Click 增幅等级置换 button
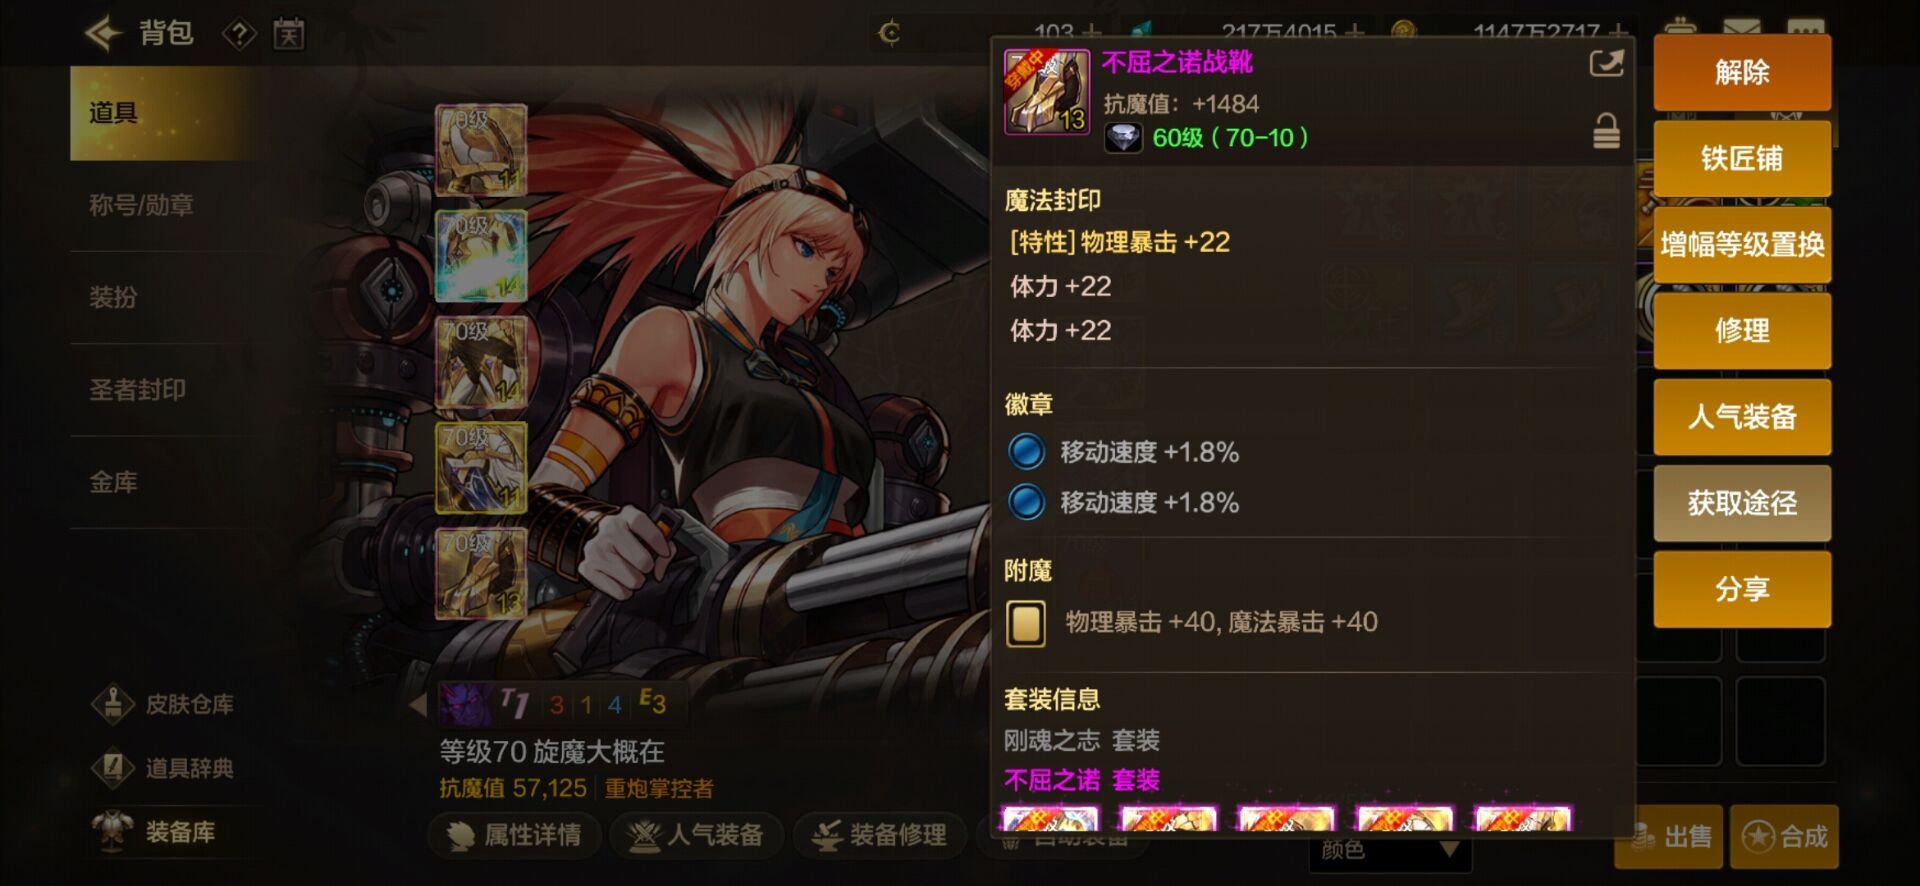 pos(1742,244)
